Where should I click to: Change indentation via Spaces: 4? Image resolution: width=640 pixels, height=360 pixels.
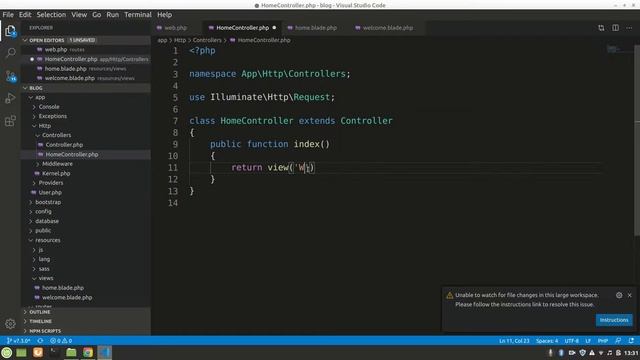[x=547, y=340]
